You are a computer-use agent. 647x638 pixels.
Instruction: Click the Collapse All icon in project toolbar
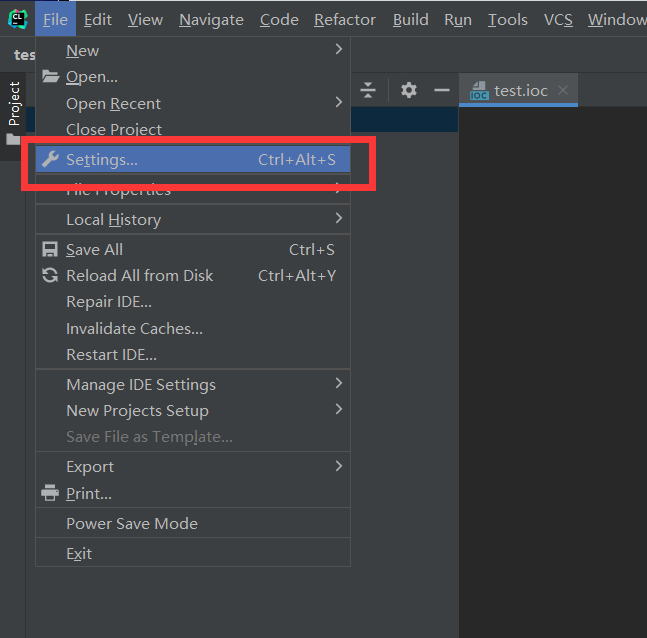point(368,90)
